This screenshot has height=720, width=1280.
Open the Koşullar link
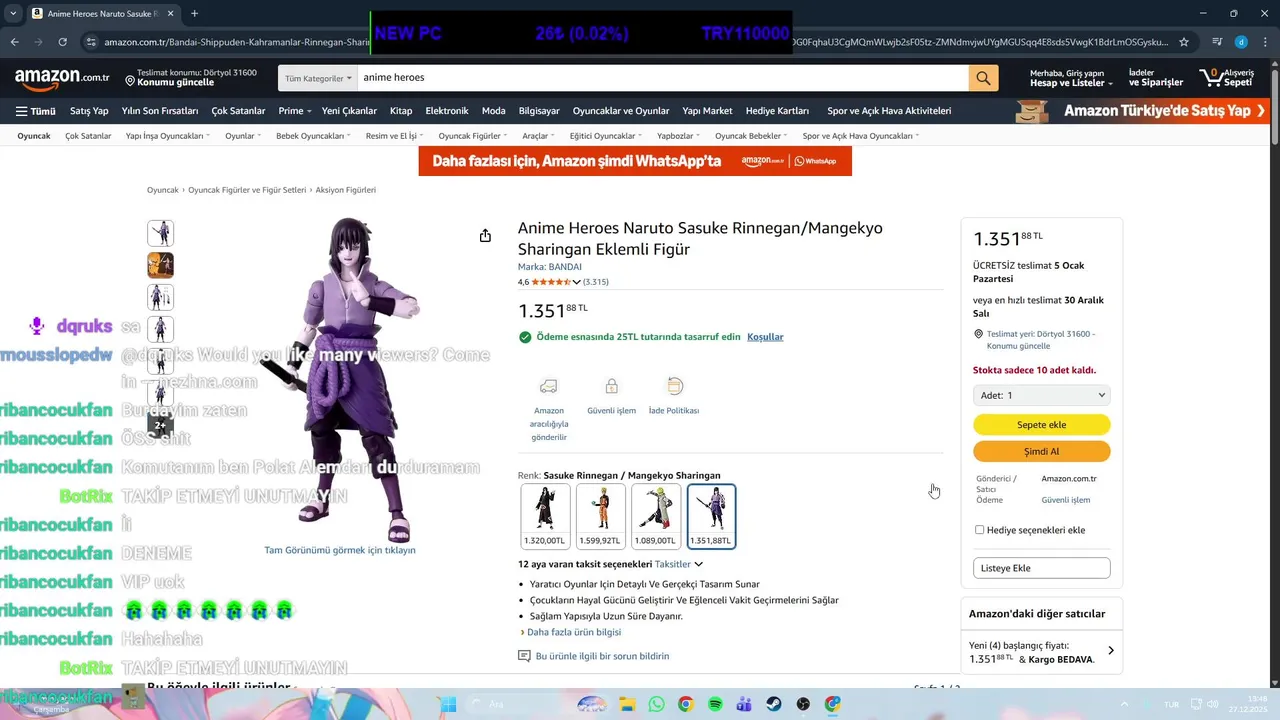pyautogui.click(x=765, y=337)
